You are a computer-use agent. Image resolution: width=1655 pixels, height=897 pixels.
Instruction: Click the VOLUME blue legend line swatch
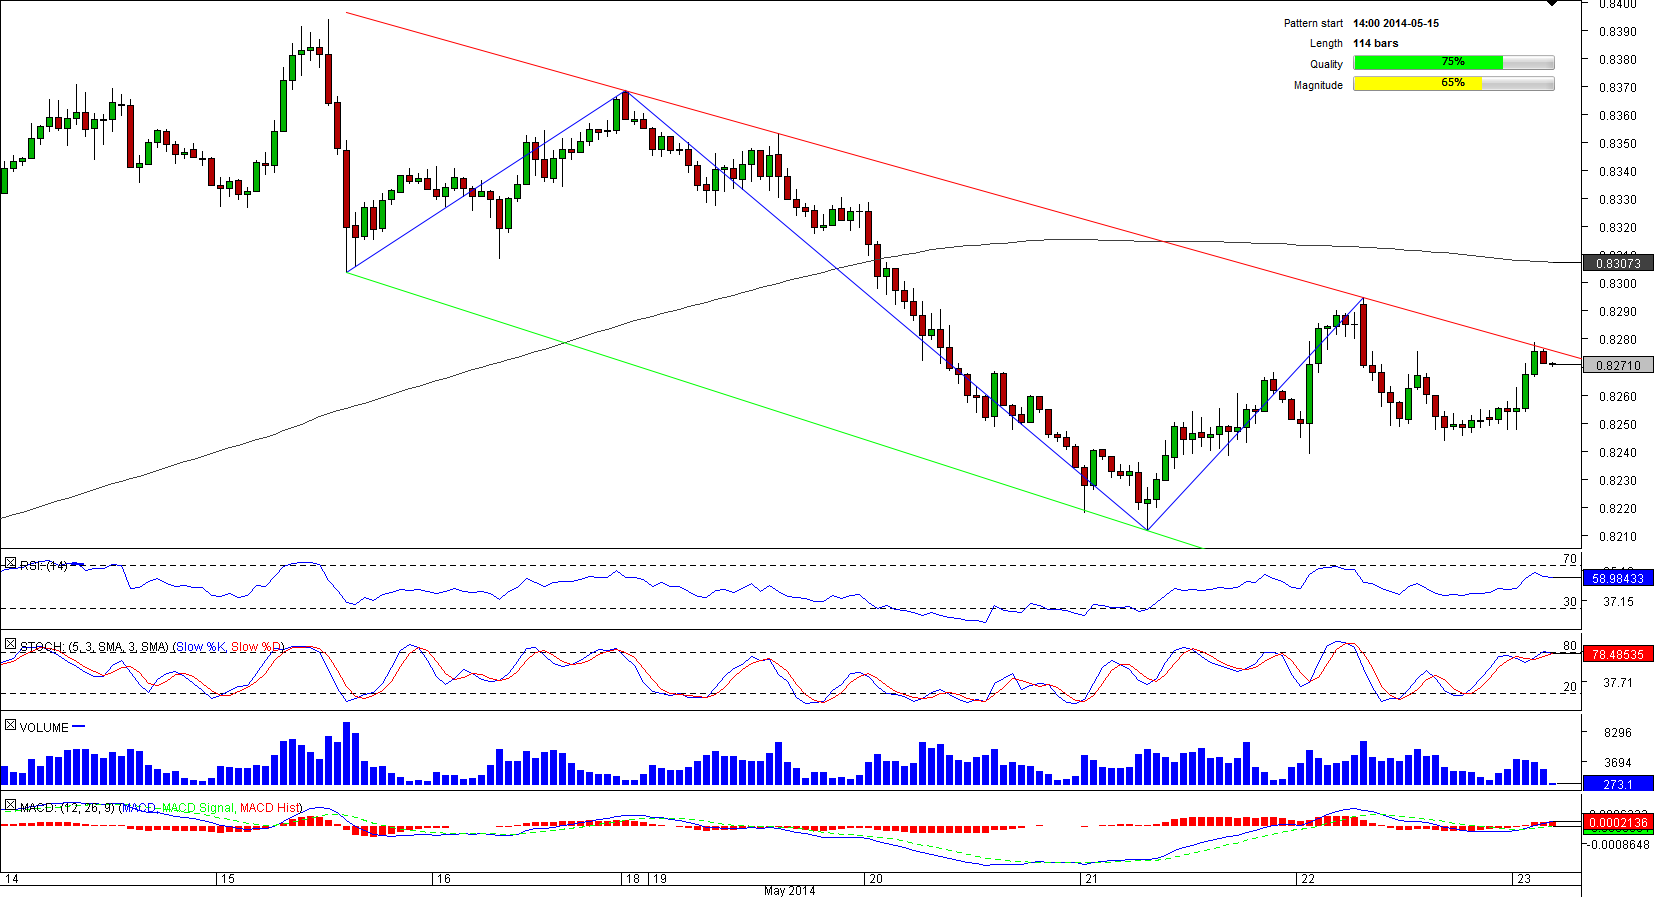pyautogui.click(x=79, y=727)
